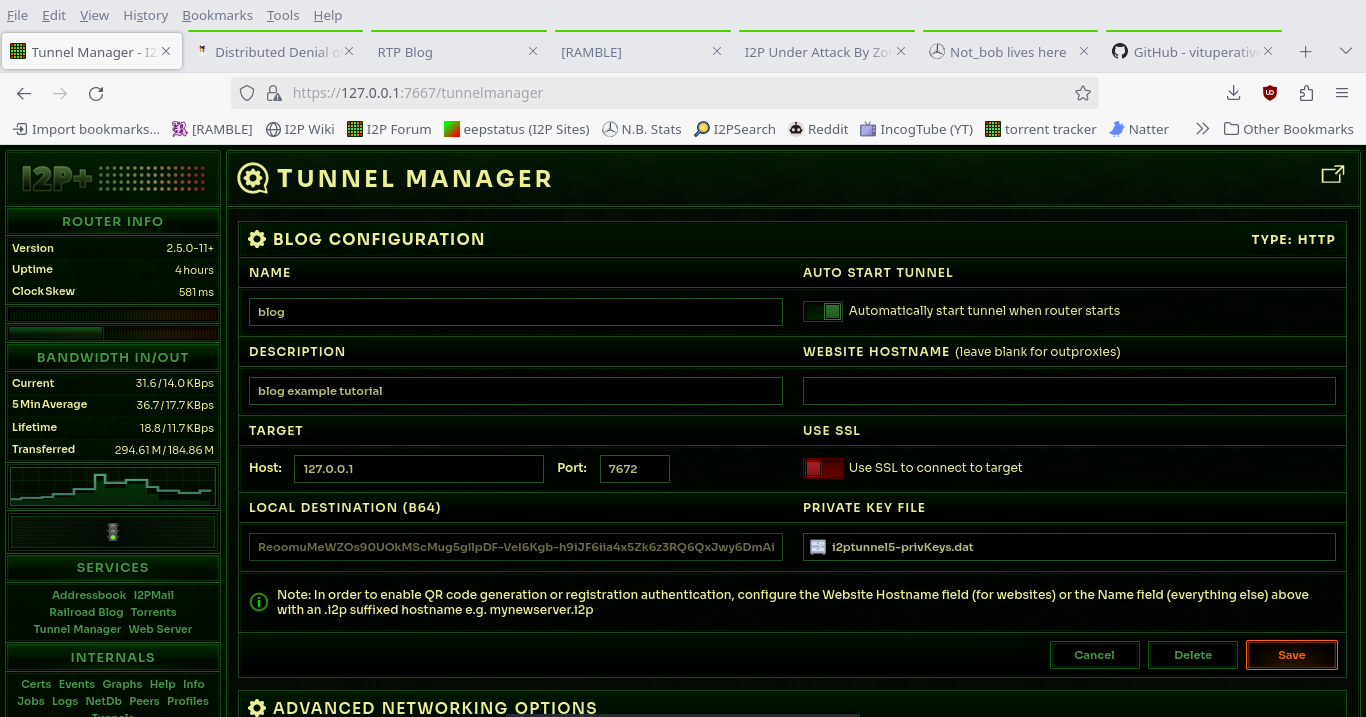Click the Description input field

tap(516, 391)
